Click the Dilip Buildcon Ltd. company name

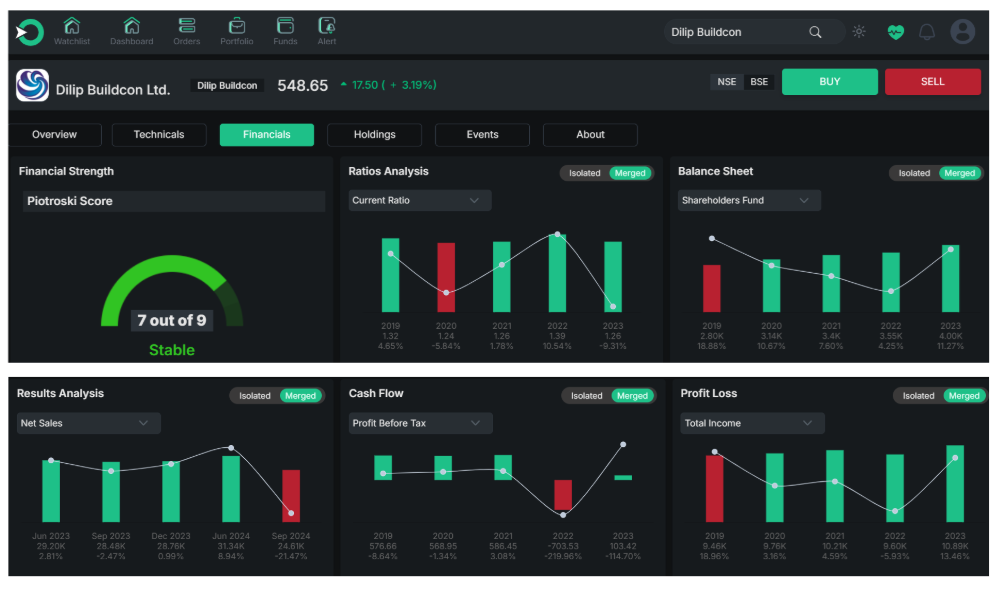coord(113,90)
